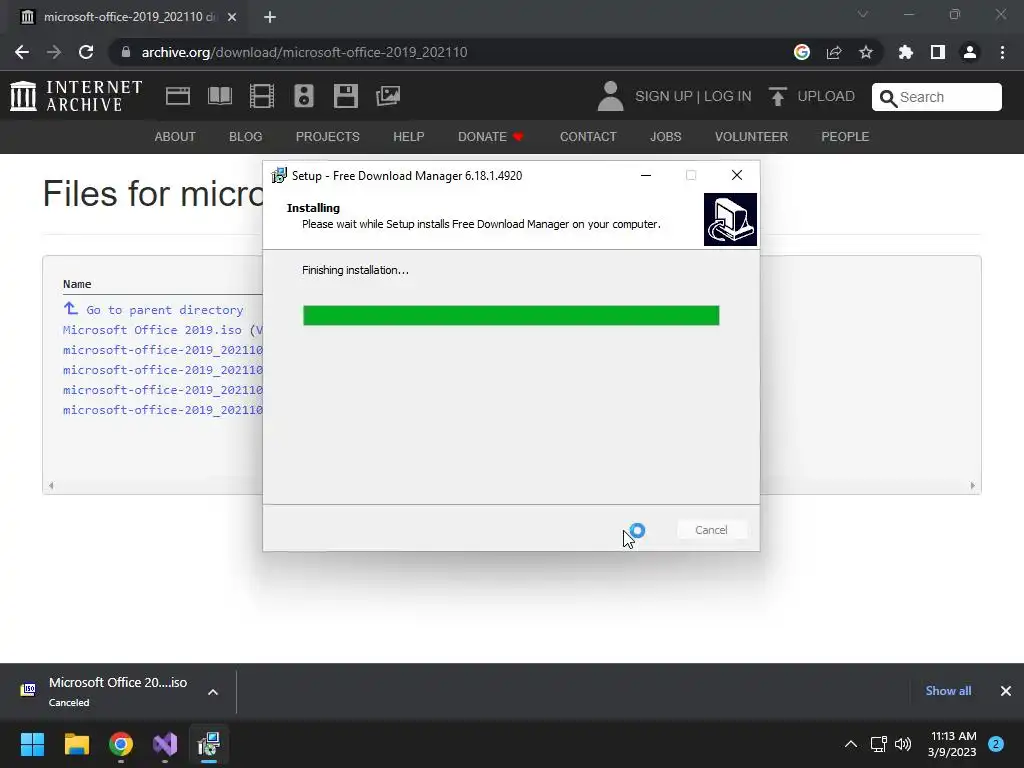Click Chrome forward arrow
This screenshot has height=768, width=1024.
[54, 52]
